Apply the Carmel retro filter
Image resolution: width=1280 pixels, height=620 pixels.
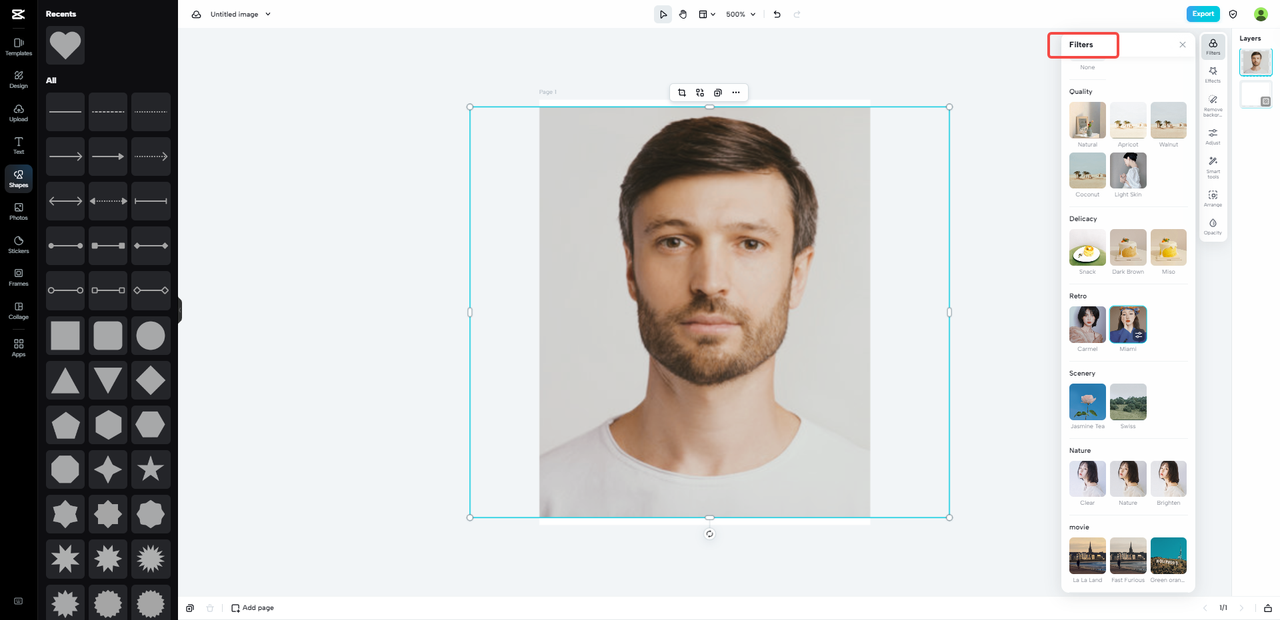pyautogui.click(x=1087, y=324)
